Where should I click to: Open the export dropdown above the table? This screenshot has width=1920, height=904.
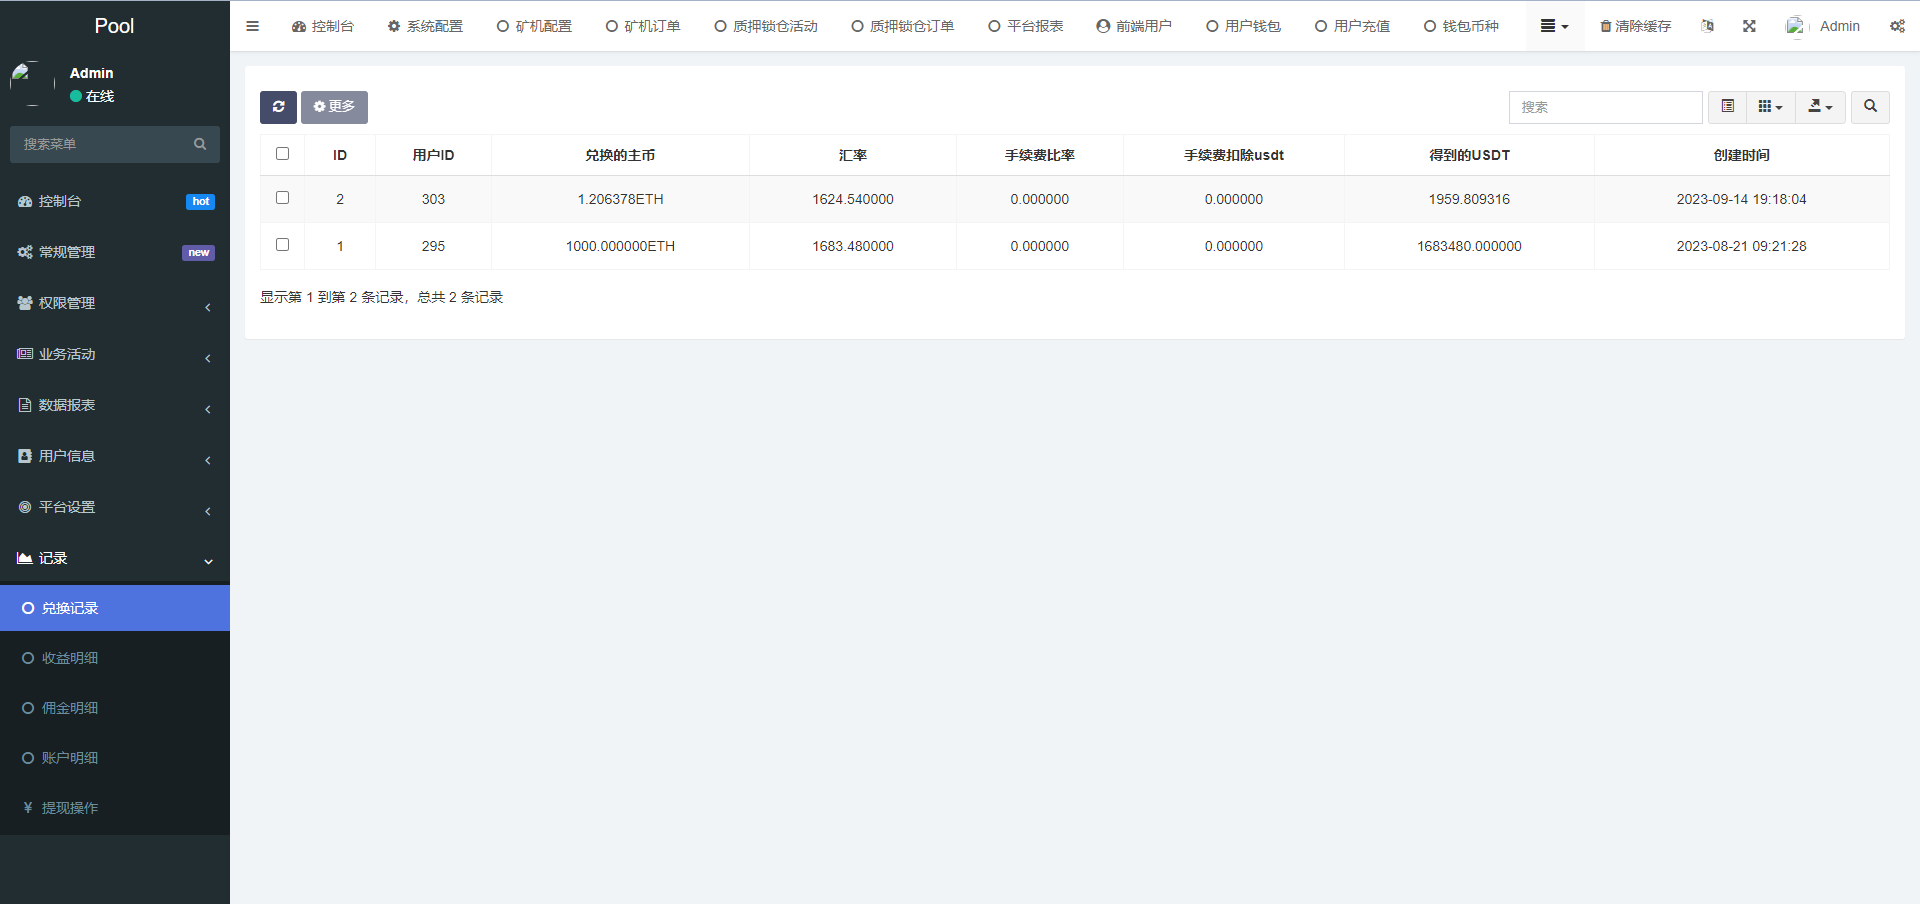[1820, 107]
